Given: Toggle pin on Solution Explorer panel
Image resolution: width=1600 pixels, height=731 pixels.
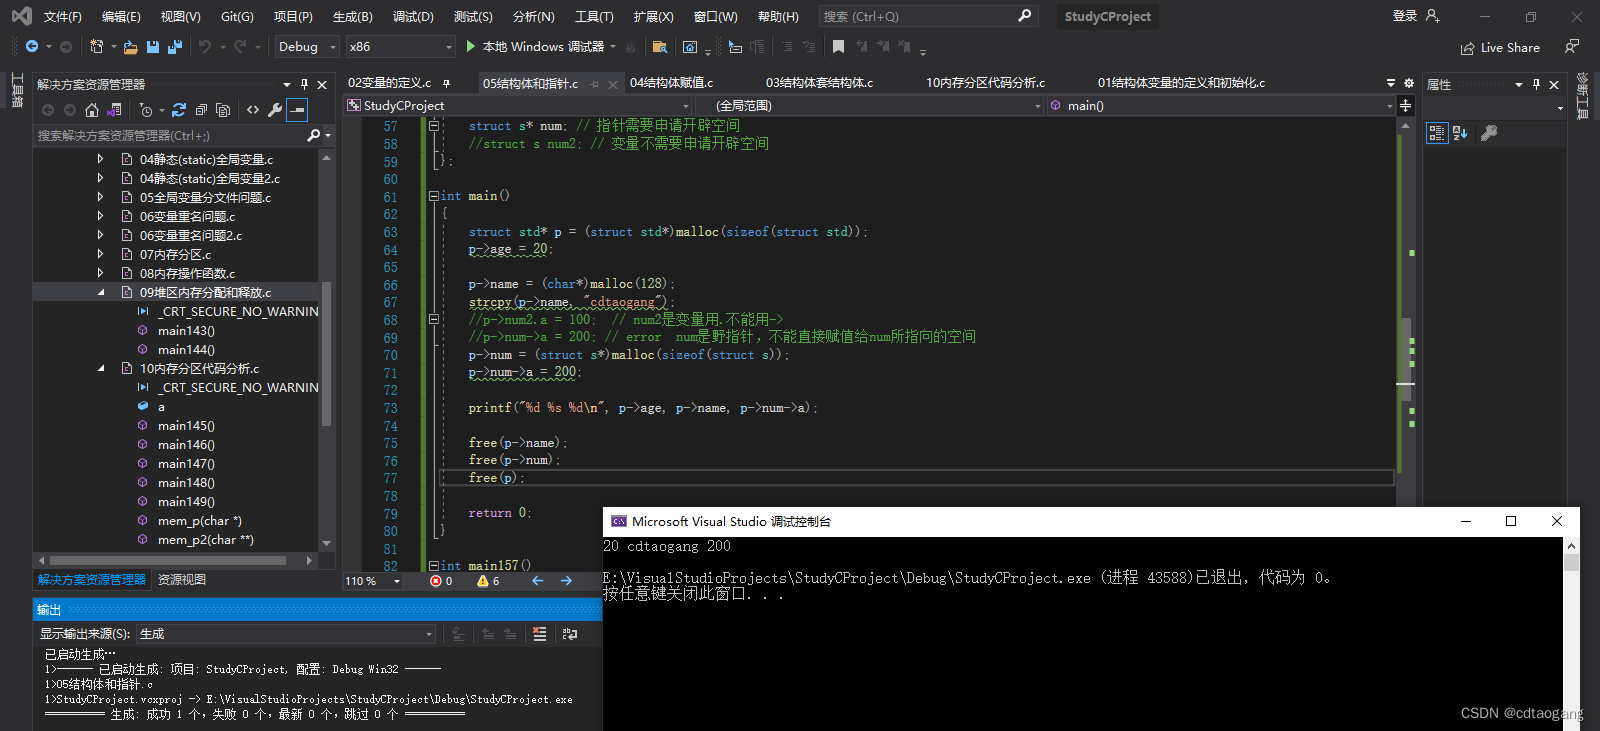Looking at the screenshot, I should pyautogui.click(x=304, y=85).
